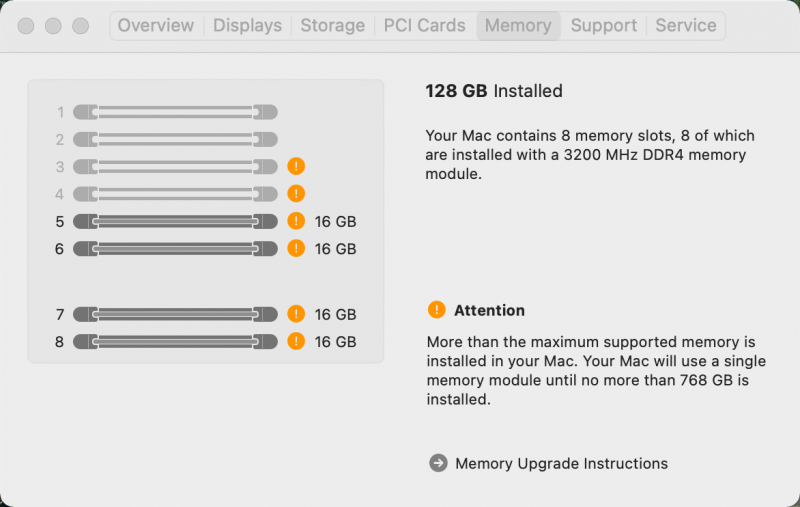Click the warning icon beside slot 6
Image resolution: width=800 pixels, height=507 pixels.
tap(296, 248)
